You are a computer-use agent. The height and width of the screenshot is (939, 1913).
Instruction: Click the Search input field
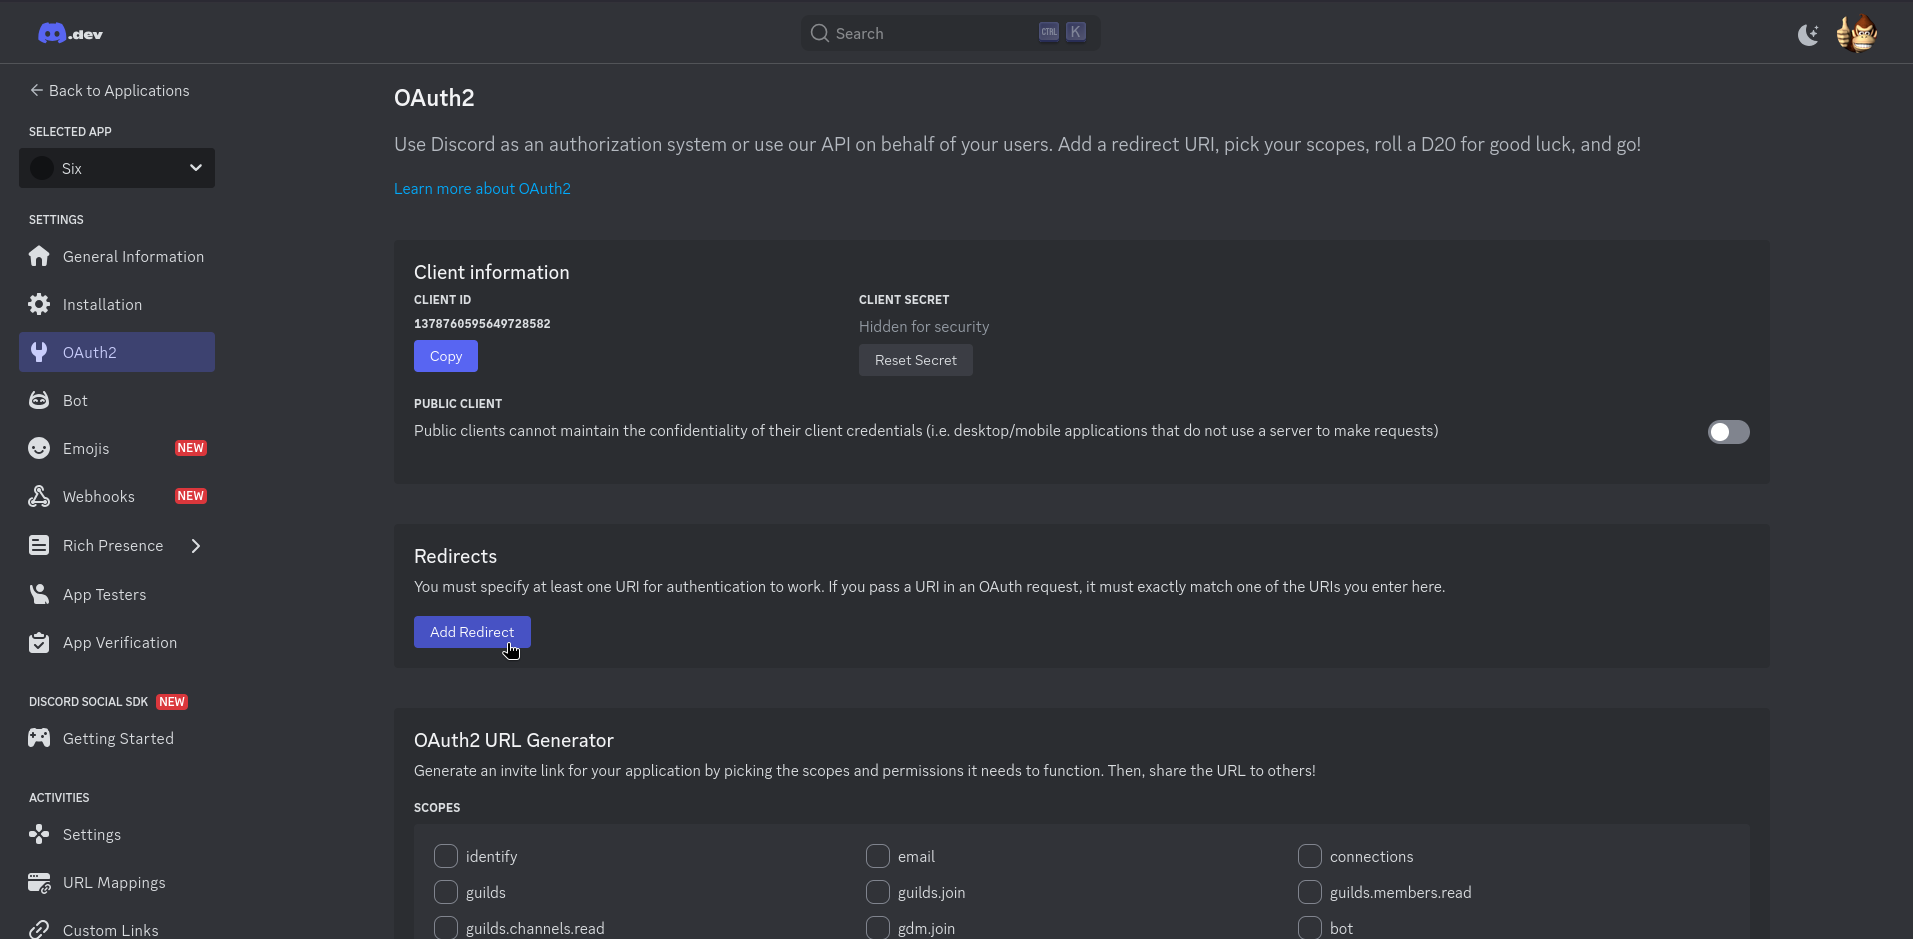(930, 34)
